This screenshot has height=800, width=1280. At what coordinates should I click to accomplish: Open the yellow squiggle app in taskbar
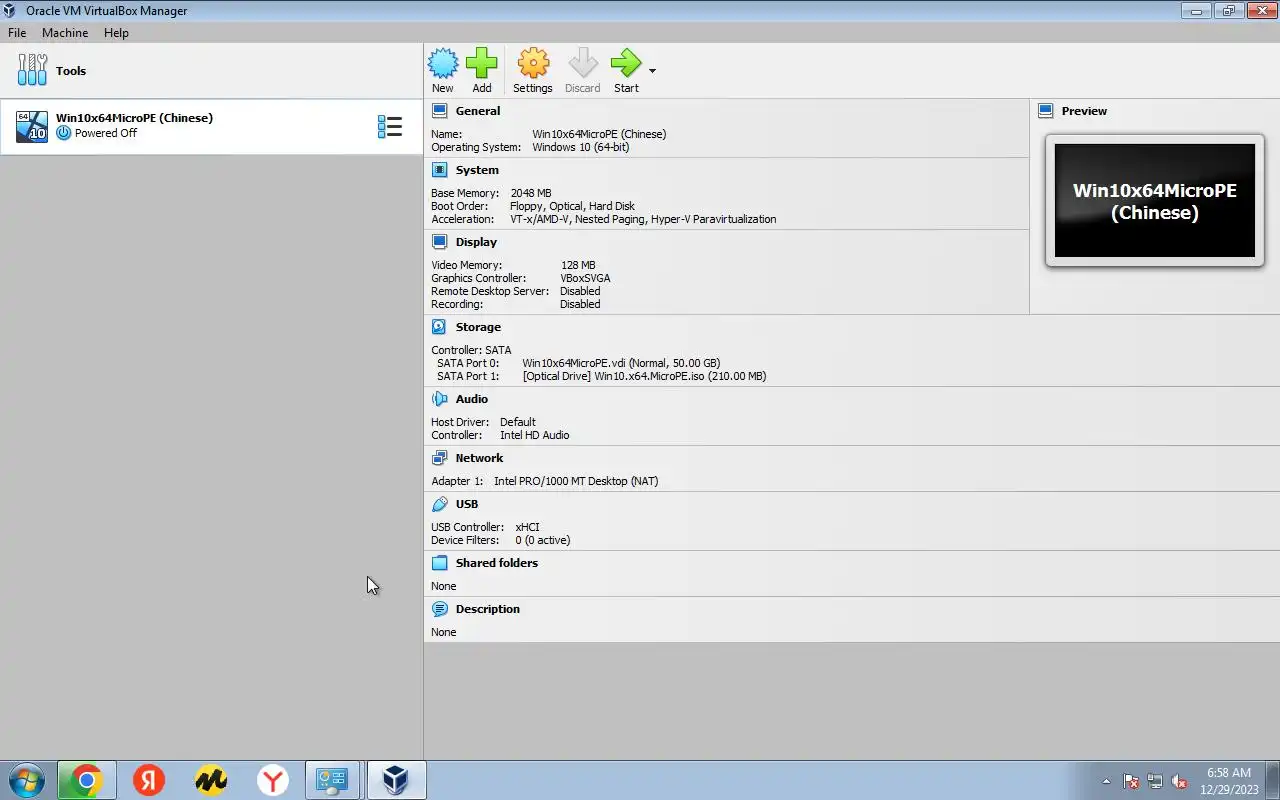click(211, 780)
